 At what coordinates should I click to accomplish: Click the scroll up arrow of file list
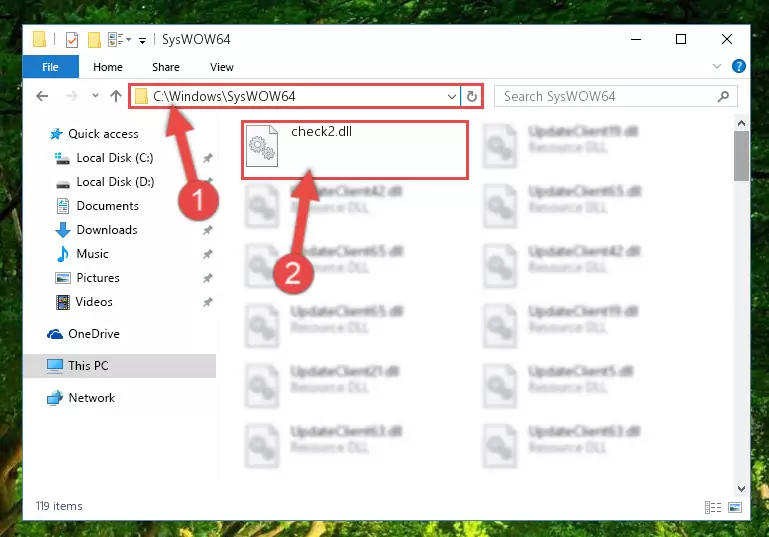click(x=741, y=123)
